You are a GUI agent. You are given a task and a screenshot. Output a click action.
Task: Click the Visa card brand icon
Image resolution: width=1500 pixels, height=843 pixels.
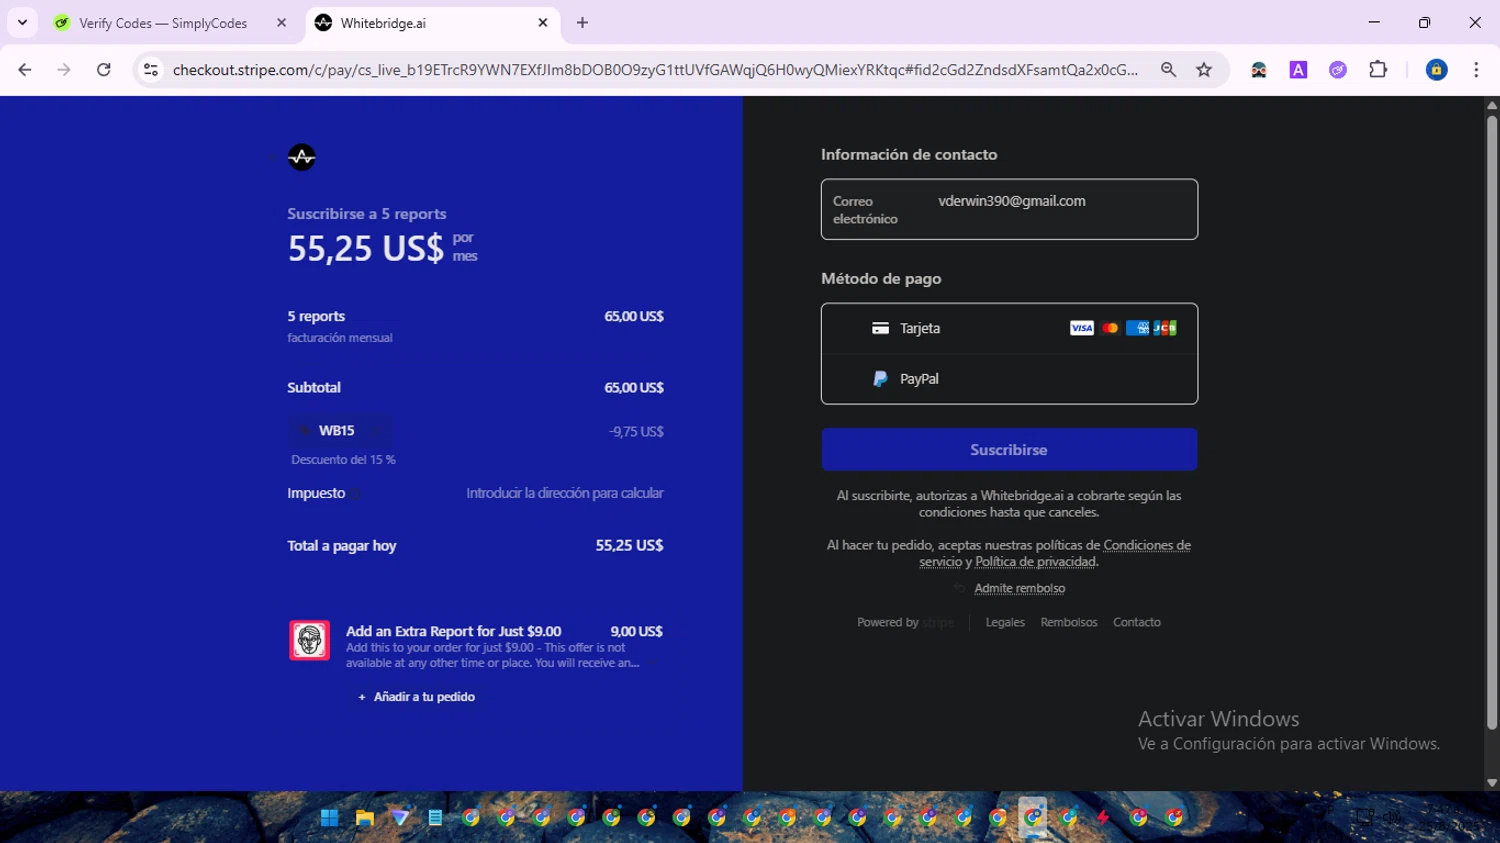[1081, 328]
